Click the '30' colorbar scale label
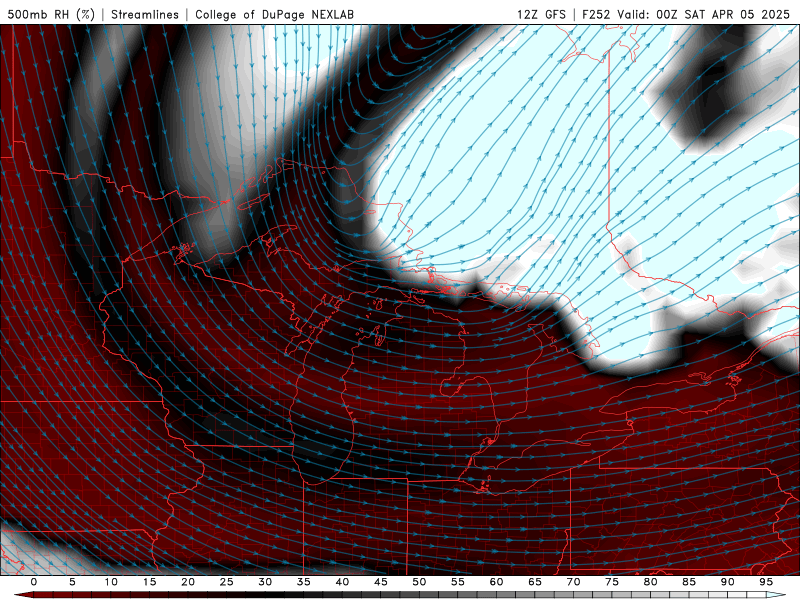This screenshot has height=600, width=800. coord(265,582)
